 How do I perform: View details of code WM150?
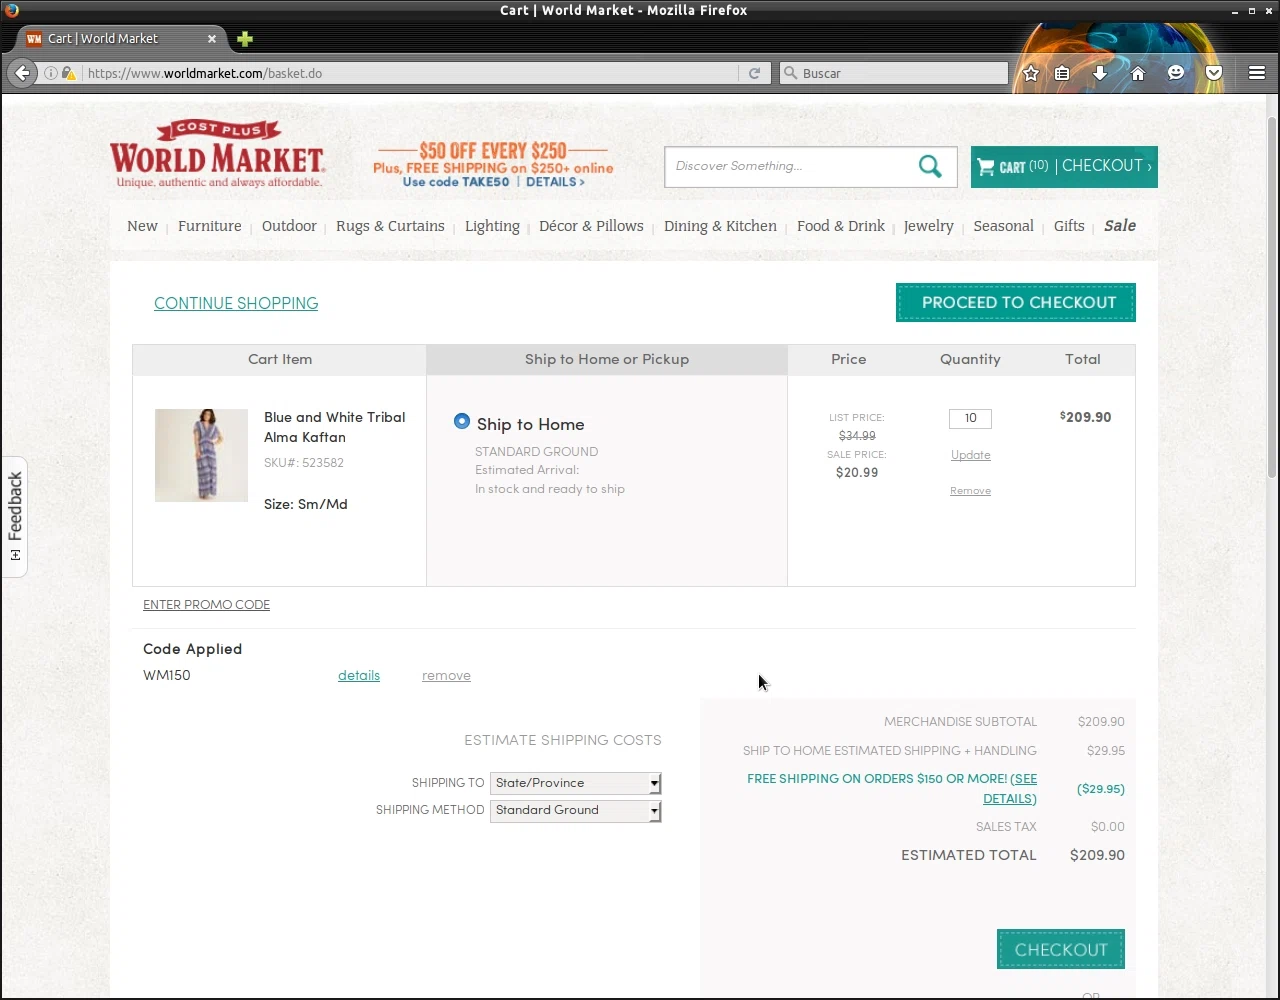point(358,676)
